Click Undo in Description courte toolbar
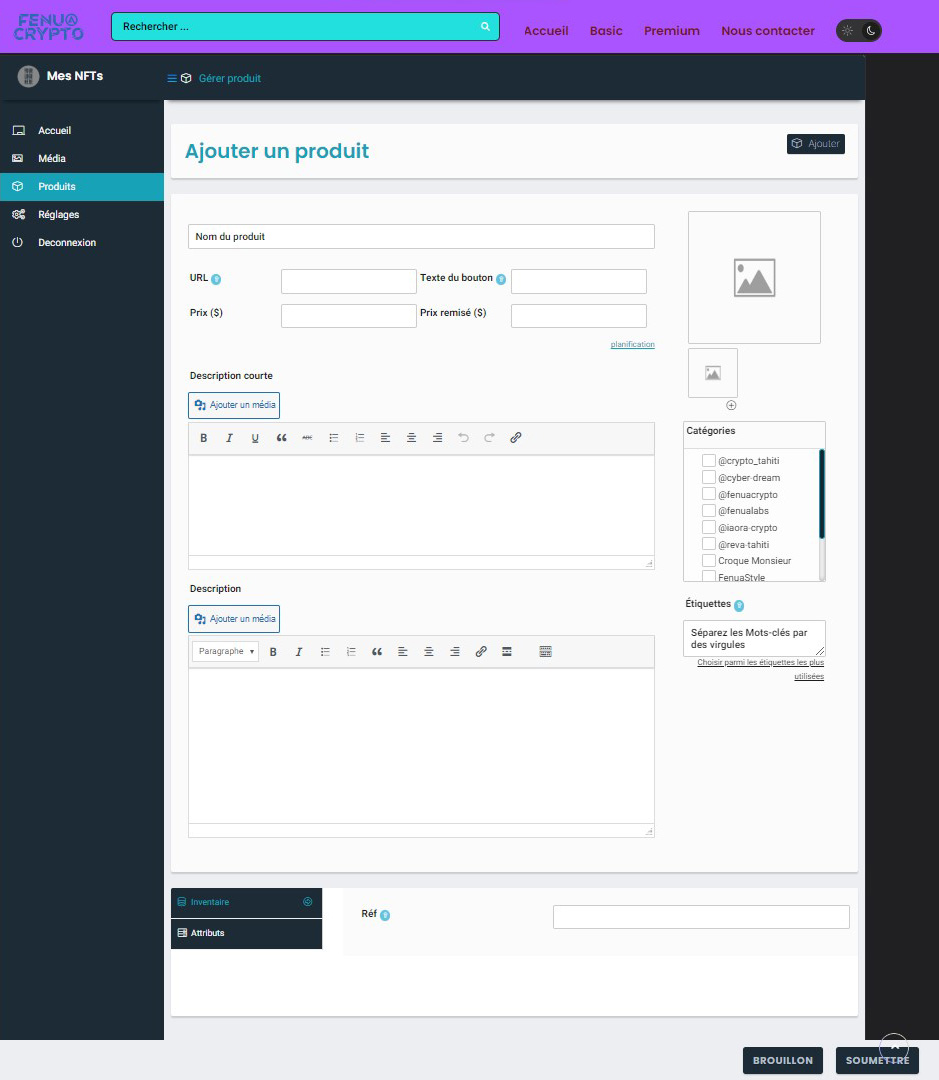The width and height of the screenshot is (939, 1080). click(463, 438)
